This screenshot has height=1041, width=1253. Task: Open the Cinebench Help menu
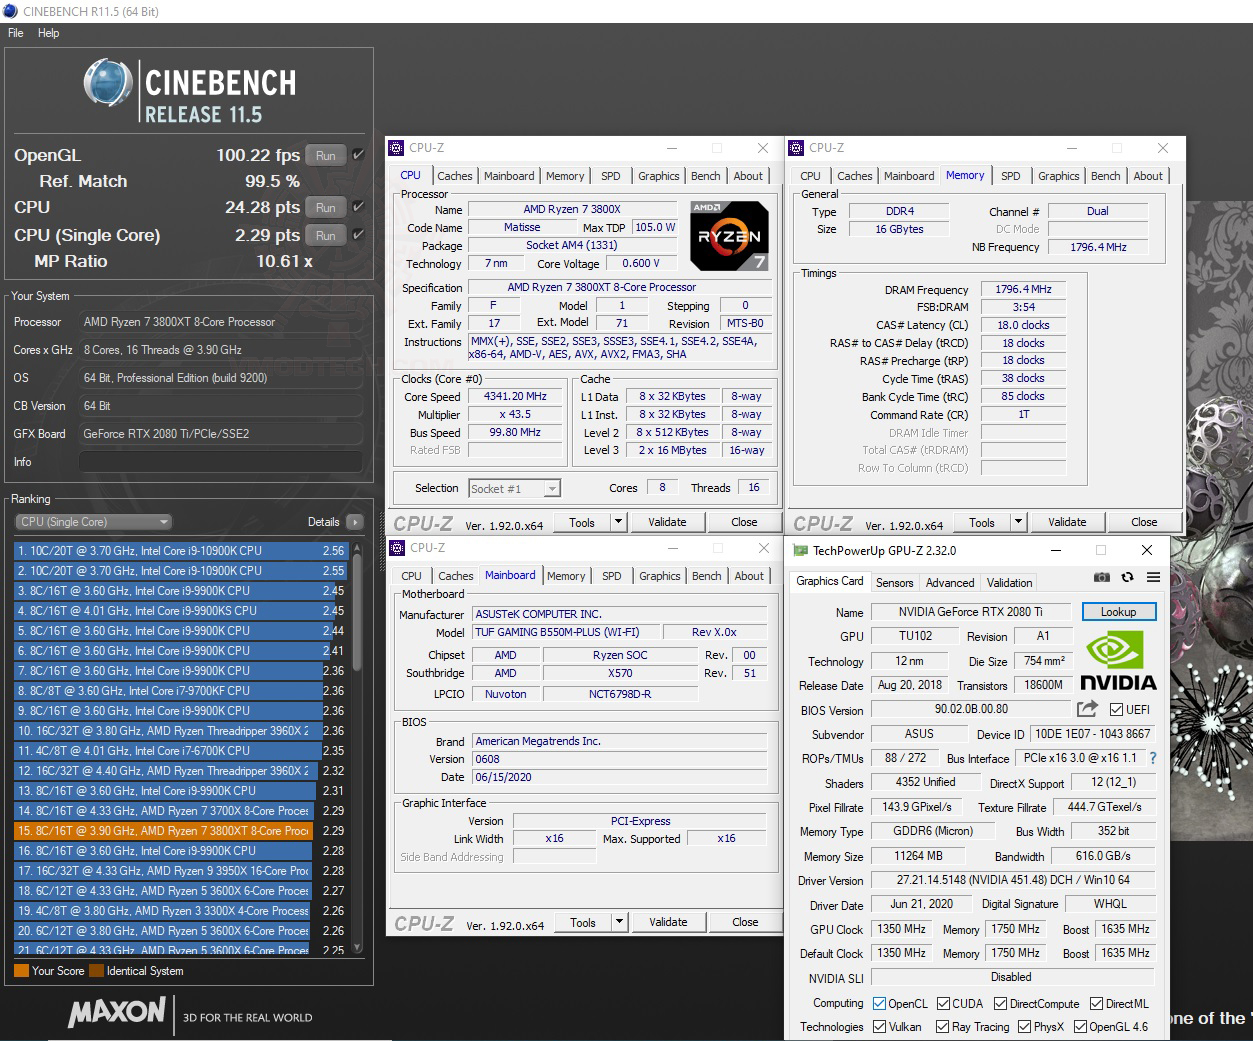[49, 33]
